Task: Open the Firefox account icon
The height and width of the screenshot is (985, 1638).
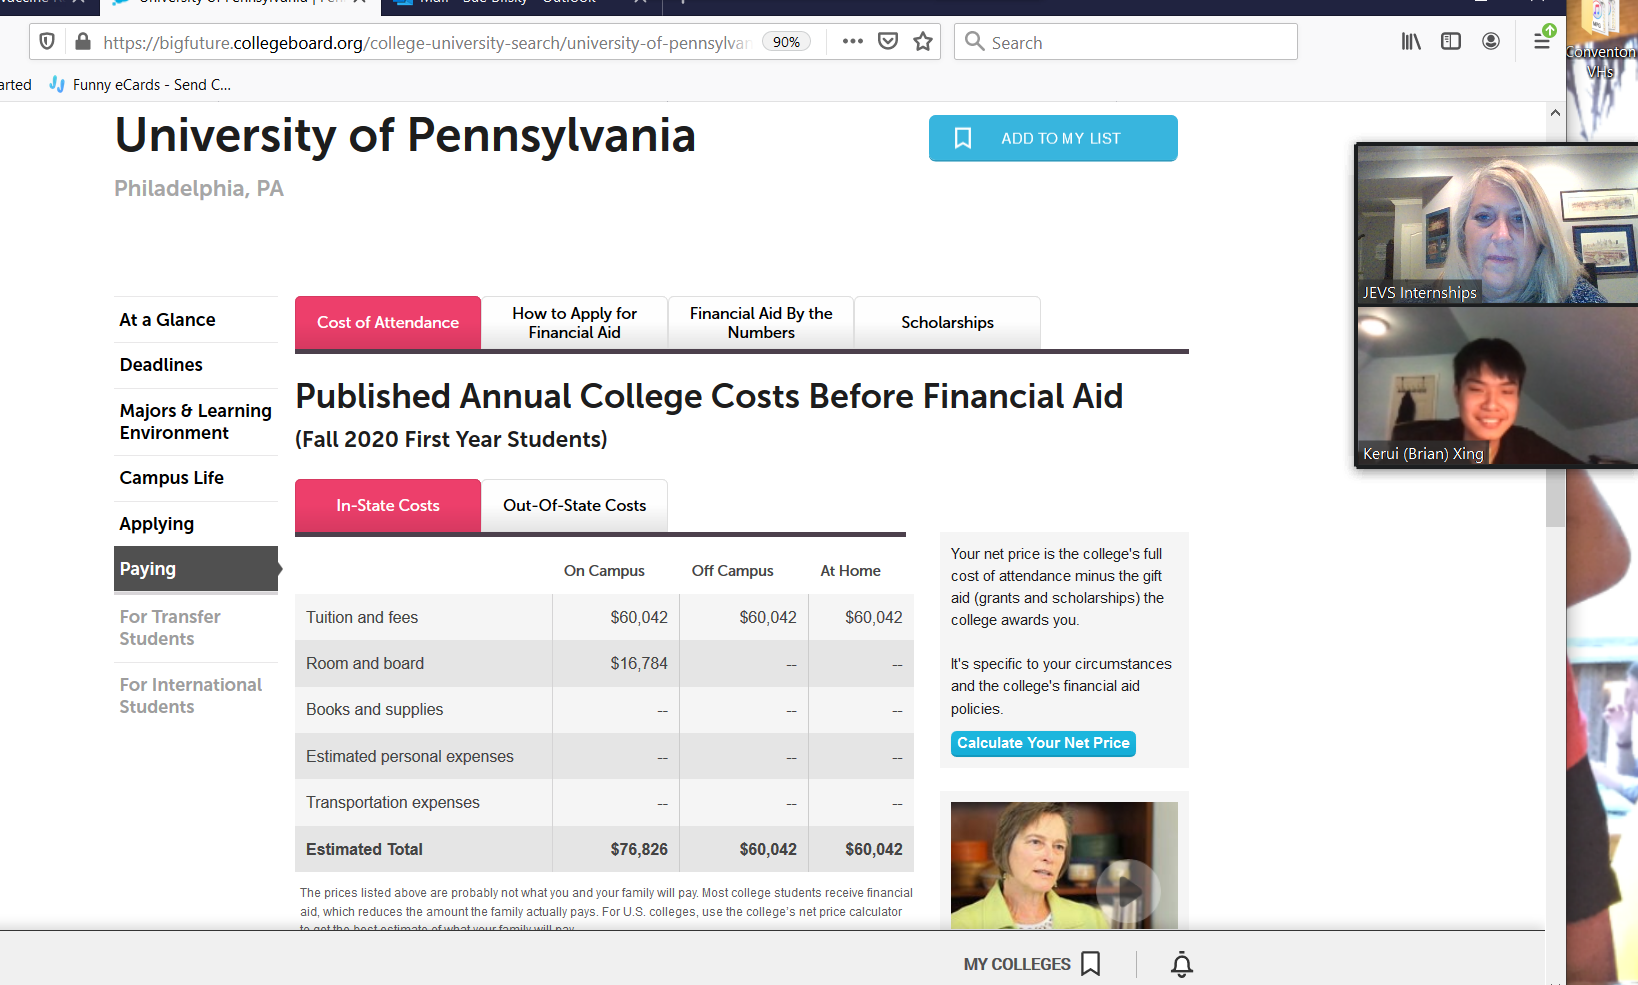Action: (x=1491, y=42)
